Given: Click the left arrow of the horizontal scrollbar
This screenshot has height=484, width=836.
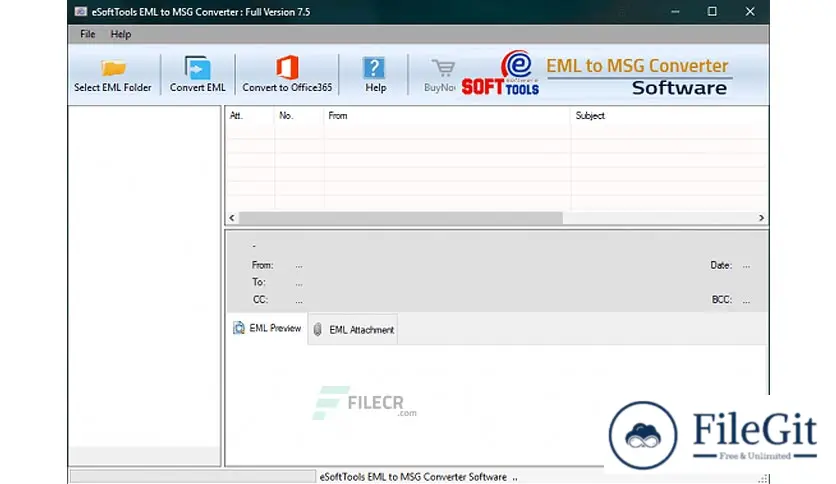Looking at the screenshot, I should tap(232, 218).
